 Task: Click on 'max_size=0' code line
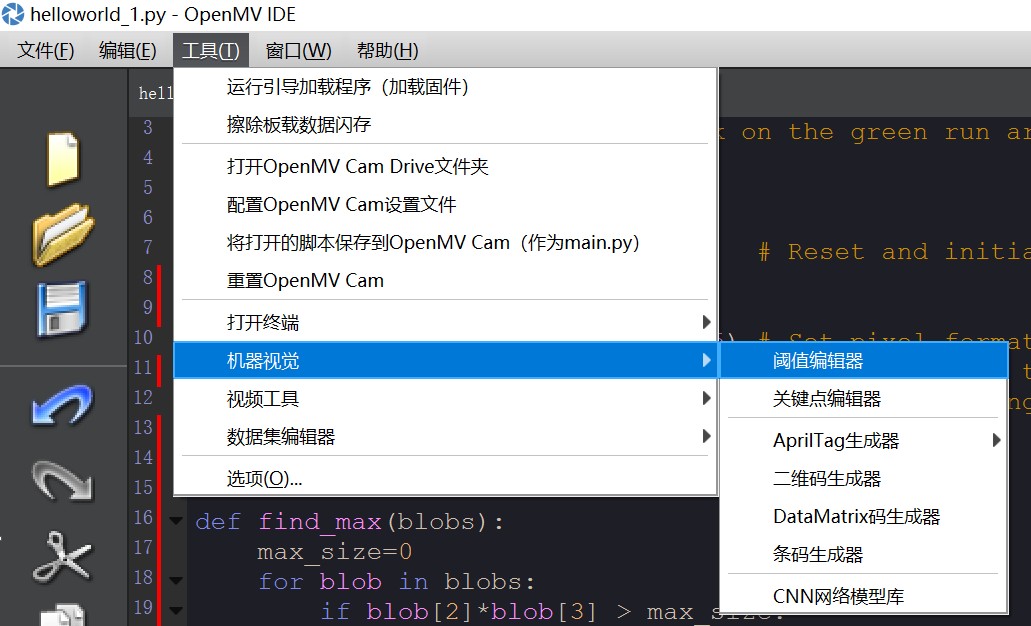[335, 552]
